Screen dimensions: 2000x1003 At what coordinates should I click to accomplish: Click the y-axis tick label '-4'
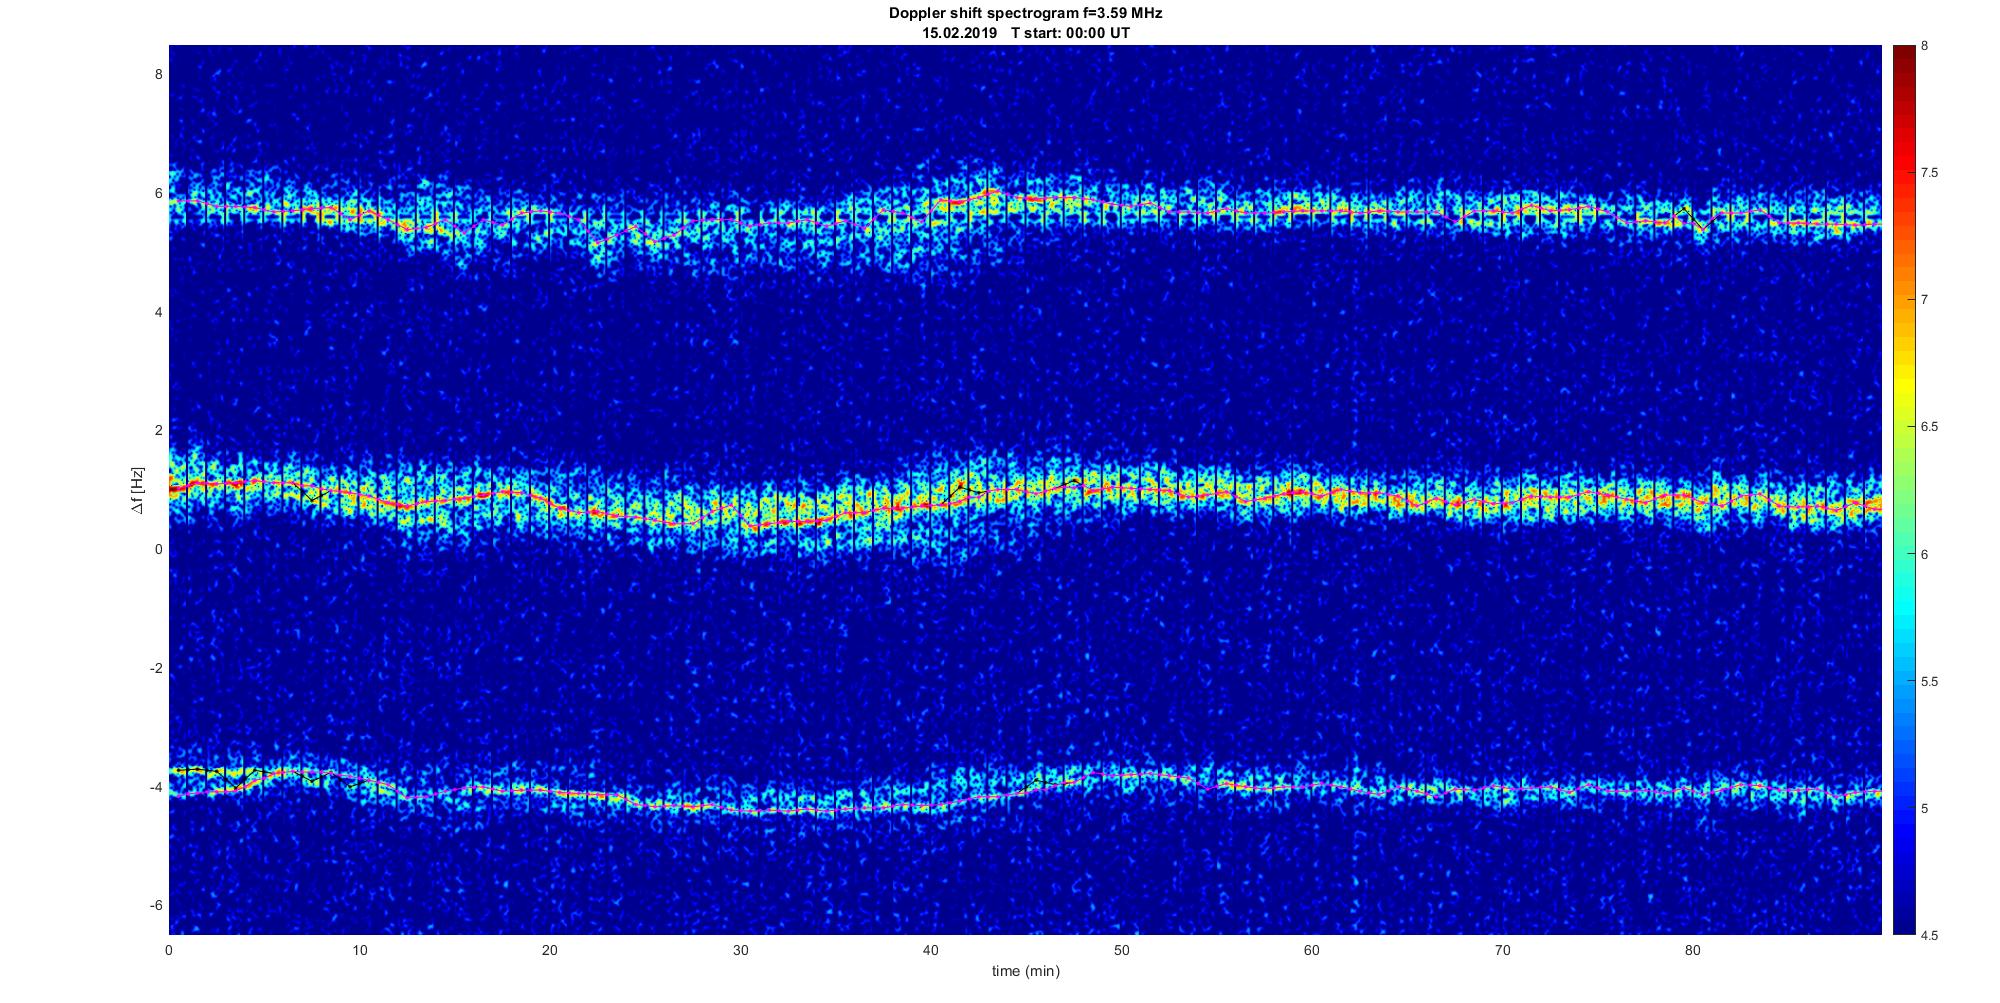click(x=156, y=787)
